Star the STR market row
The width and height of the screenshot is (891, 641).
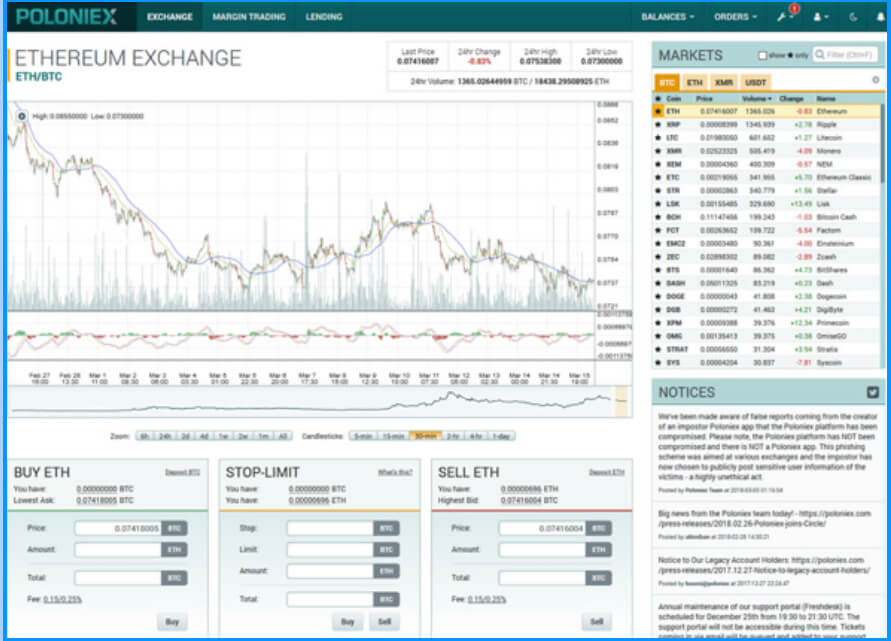[x=658, y=190]
